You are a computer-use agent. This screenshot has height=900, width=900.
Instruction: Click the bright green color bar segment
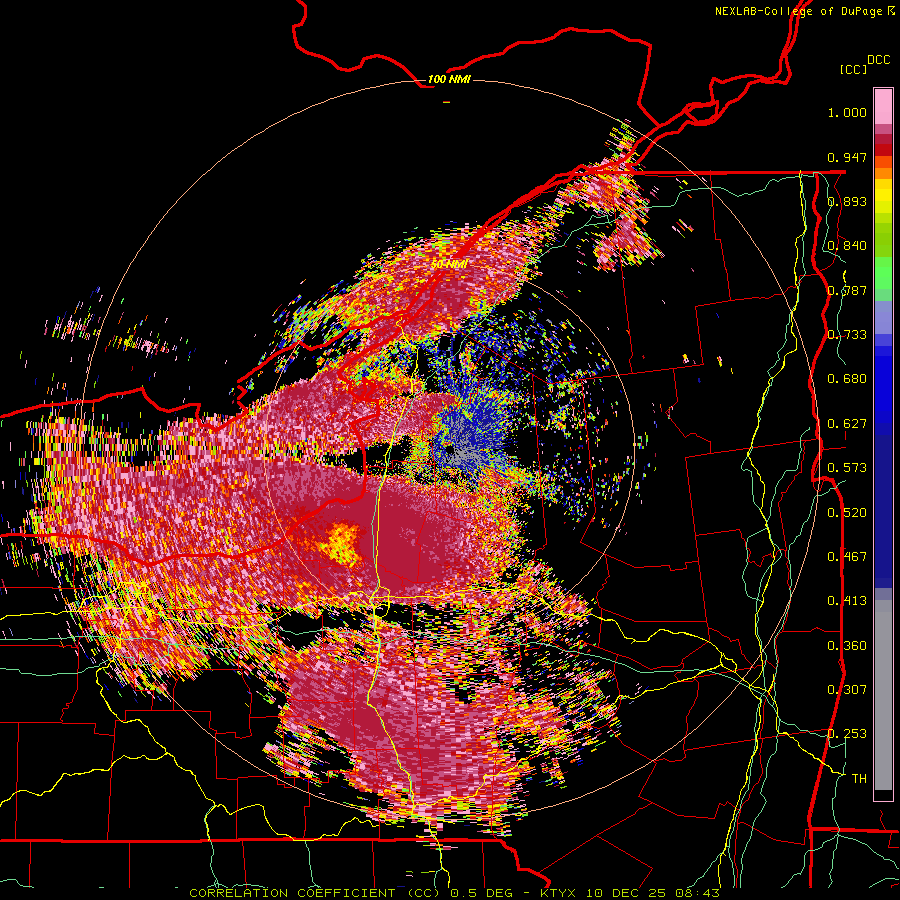point(883,272)
